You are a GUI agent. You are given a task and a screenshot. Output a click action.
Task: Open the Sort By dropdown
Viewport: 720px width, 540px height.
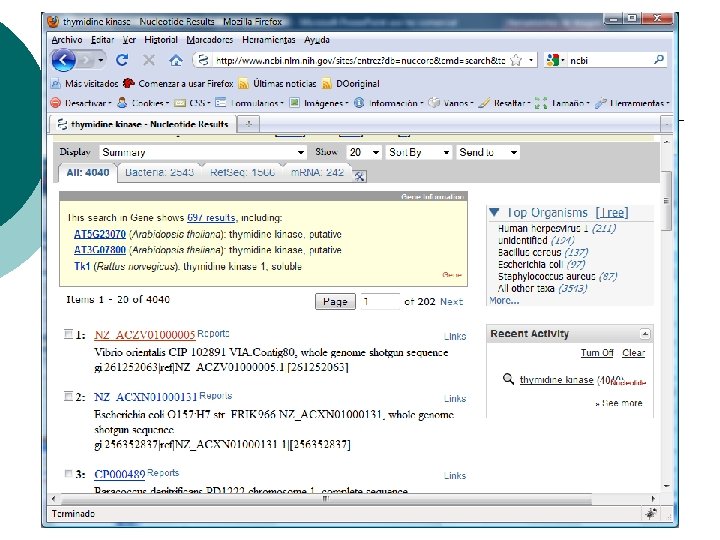pyautogui.click(x=419, y=152)
